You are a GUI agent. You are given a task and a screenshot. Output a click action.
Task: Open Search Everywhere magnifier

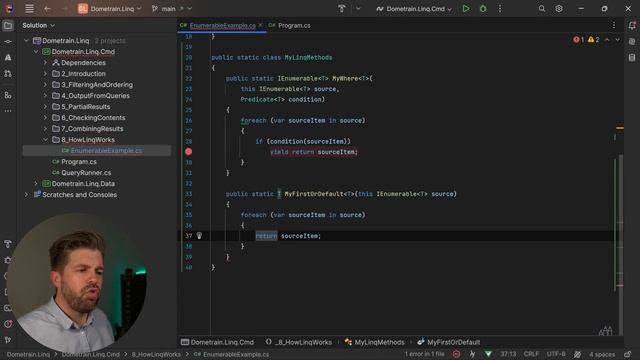[x=542, y=9]
